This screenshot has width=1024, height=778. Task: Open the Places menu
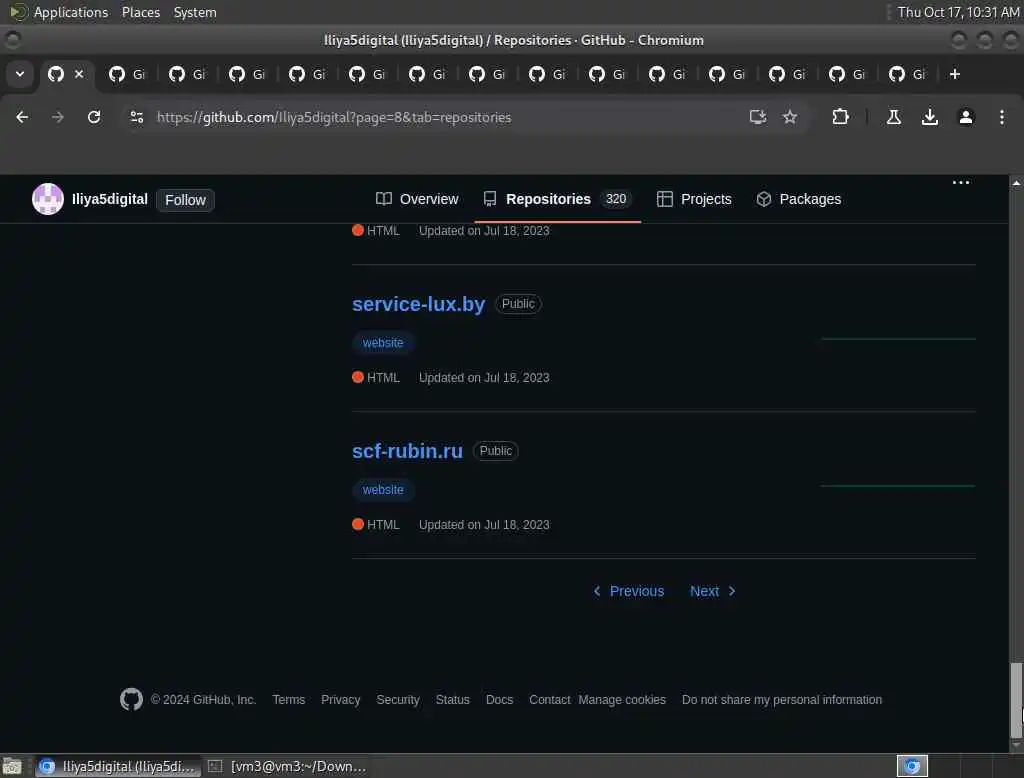pyautogui.click(x=140, y=12)
